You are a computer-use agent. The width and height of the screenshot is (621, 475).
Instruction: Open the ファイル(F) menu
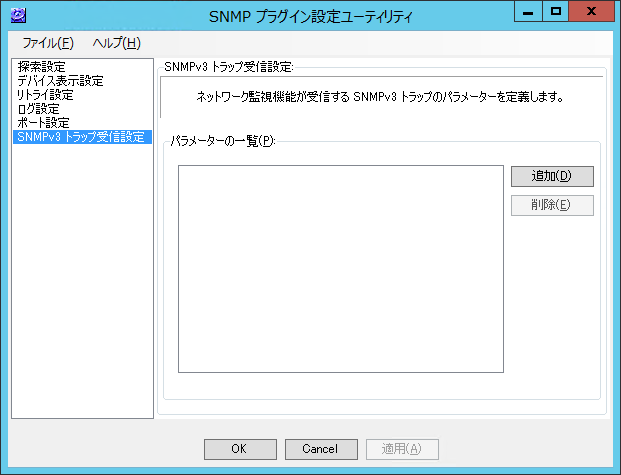(x=48, y=43)
